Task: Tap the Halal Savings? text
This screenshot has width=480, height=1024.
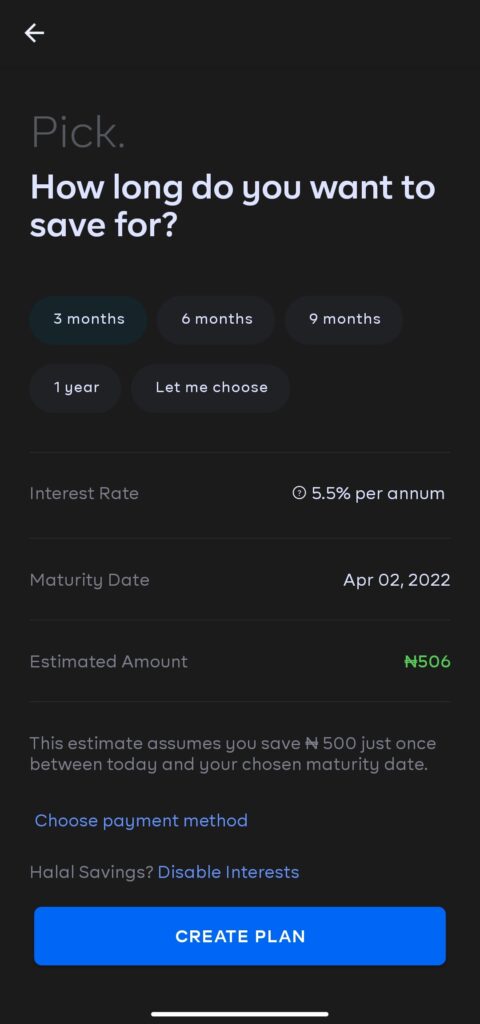Action: (91, 872)
